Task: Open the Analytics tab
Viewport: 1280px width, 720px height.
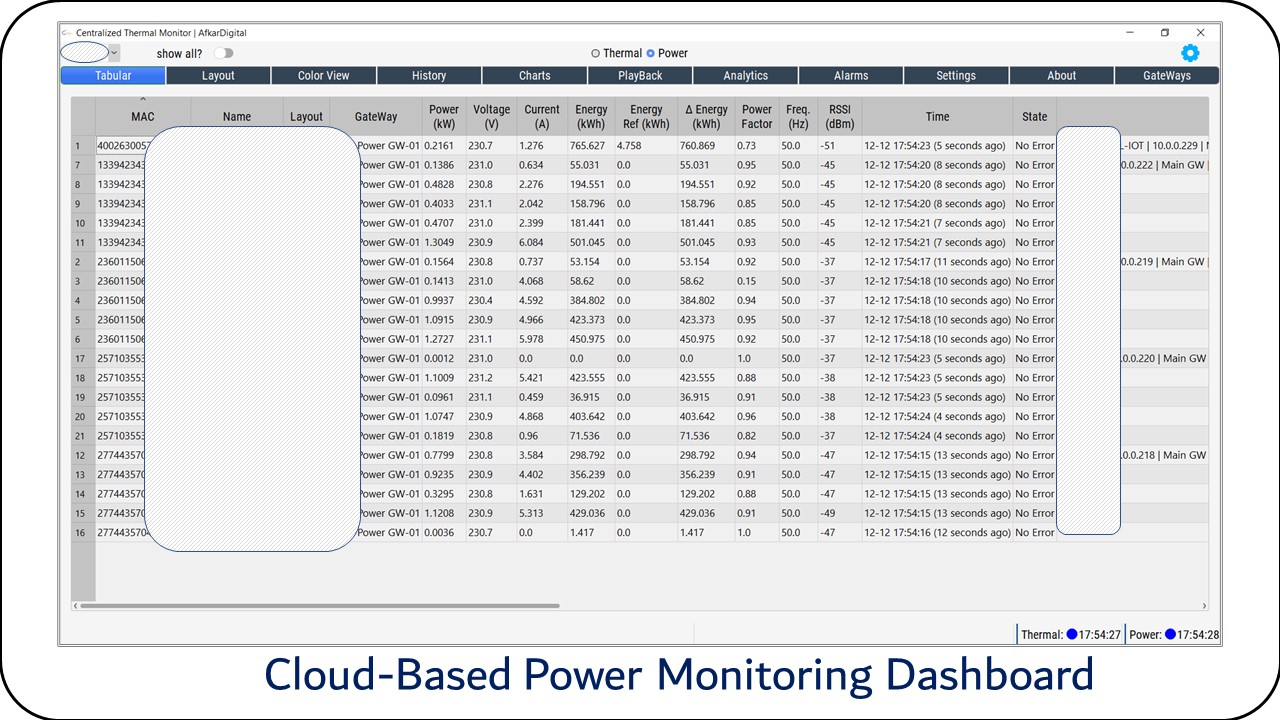Action: tap(745, 76)
